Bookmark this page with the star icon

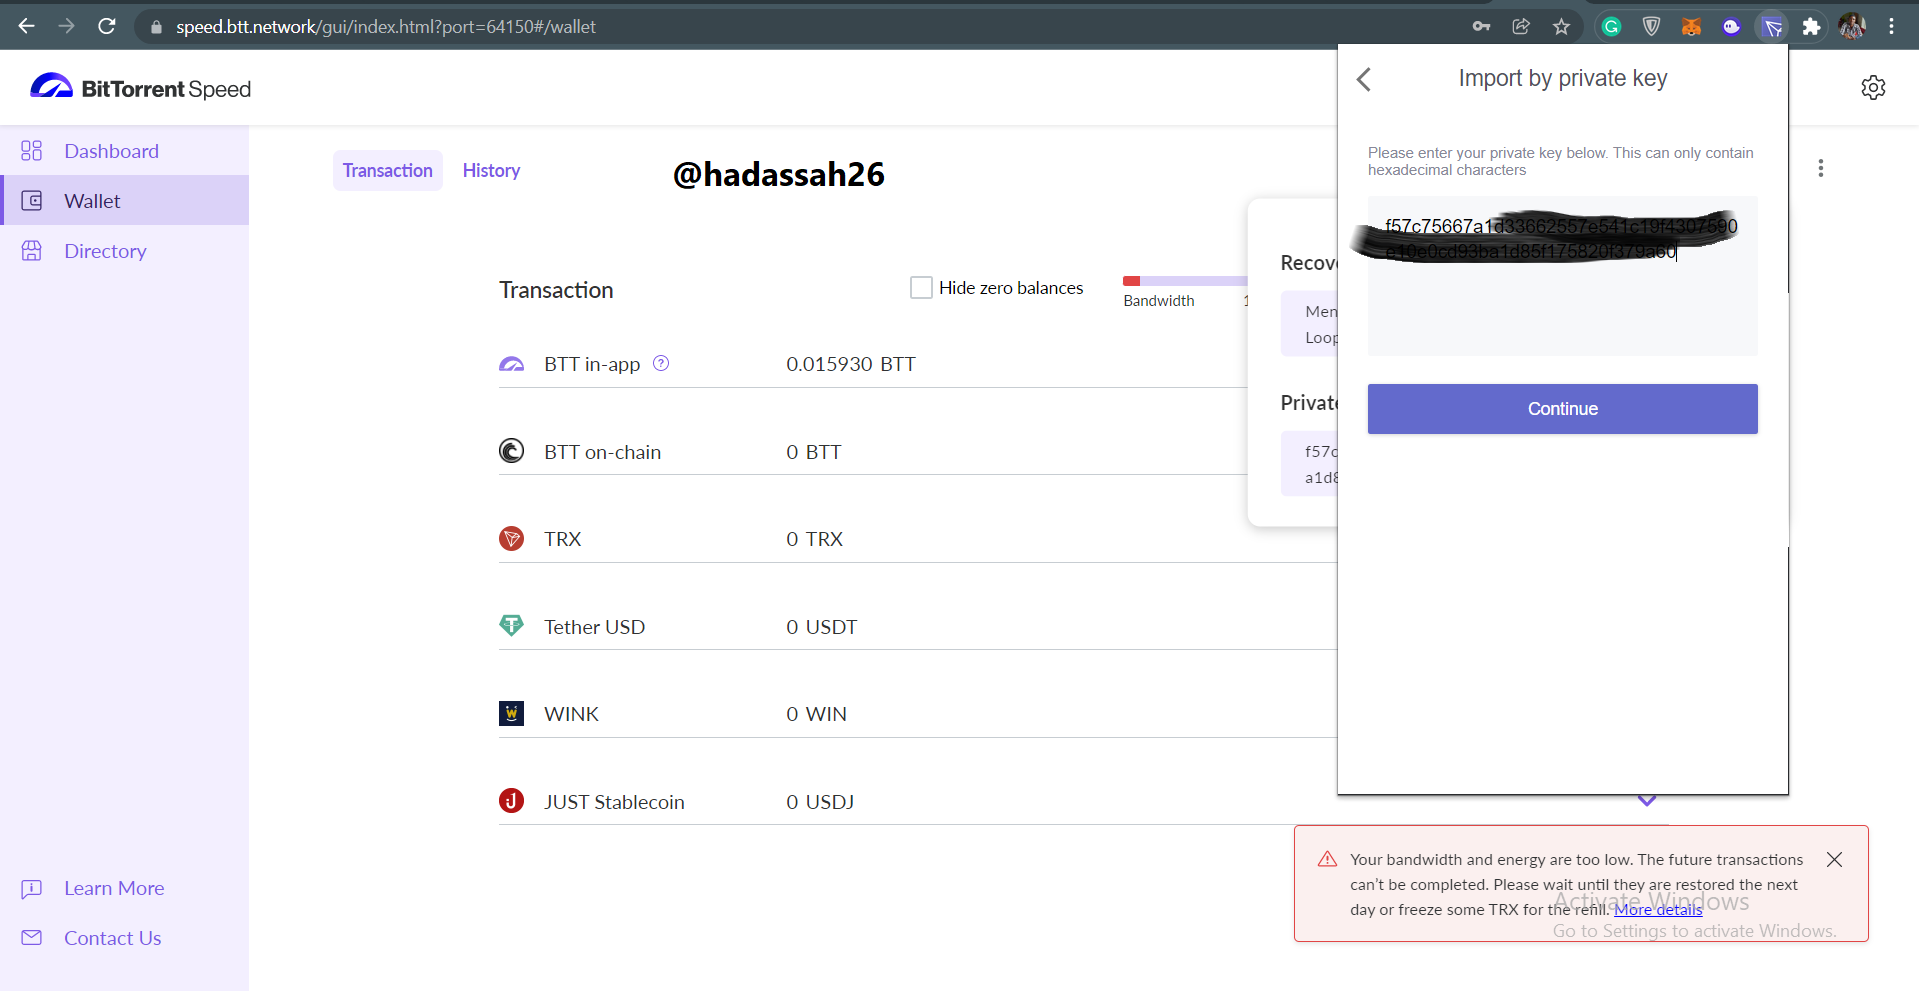coord(1561,27)
